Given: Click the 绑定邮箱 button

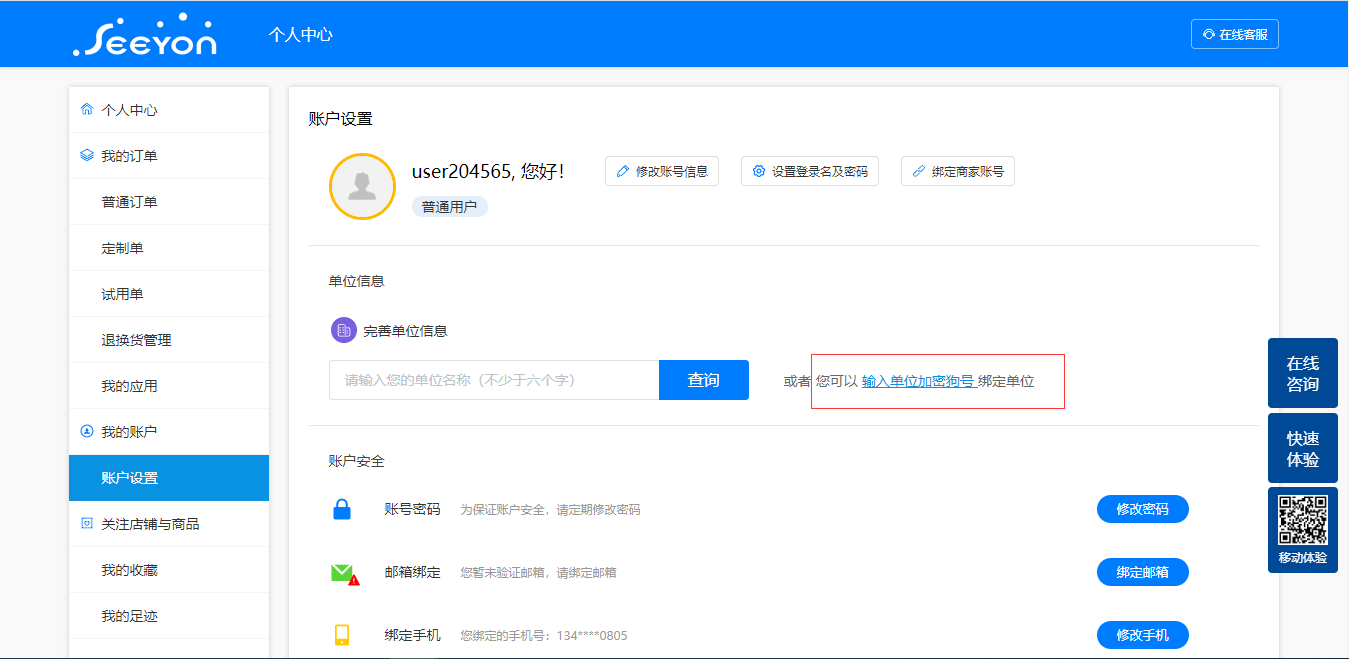Looking at the screenshot, I should [x=1143, y=572].
